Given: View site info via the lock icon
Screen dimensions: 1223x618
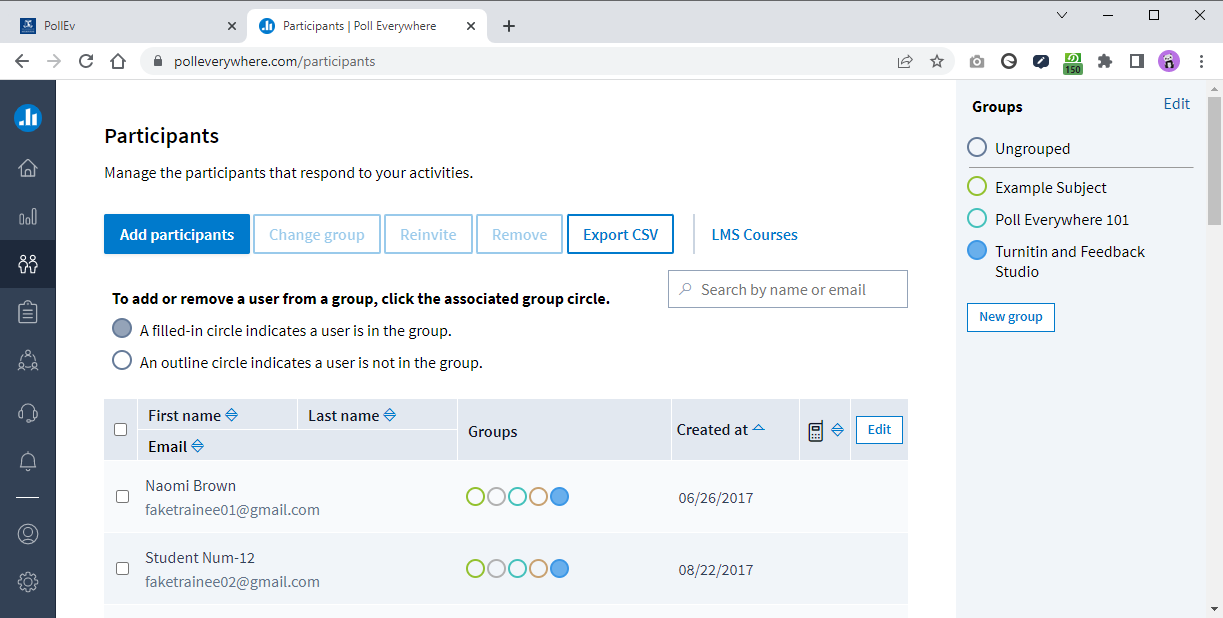Looking at the screenshot, I should [x=157, y=61].
